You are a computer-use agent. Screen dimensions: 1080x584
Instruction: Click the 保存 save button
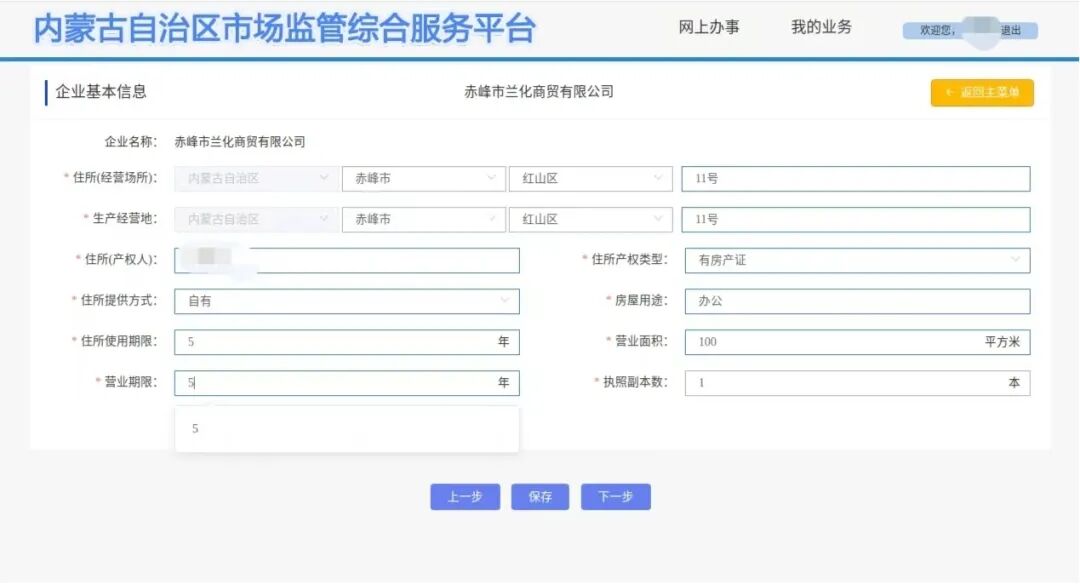click(540, 497)
